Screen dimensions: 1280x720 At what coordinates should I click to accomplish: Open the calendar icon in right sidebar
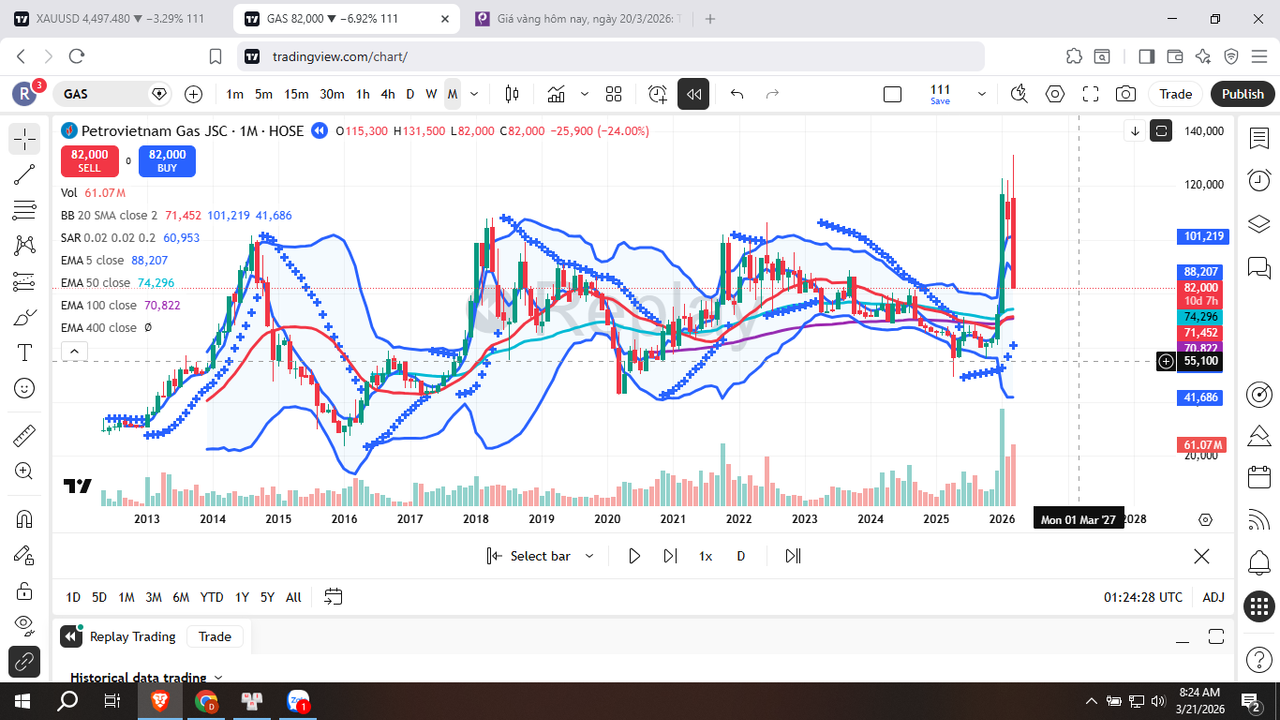coord(1259,477)
